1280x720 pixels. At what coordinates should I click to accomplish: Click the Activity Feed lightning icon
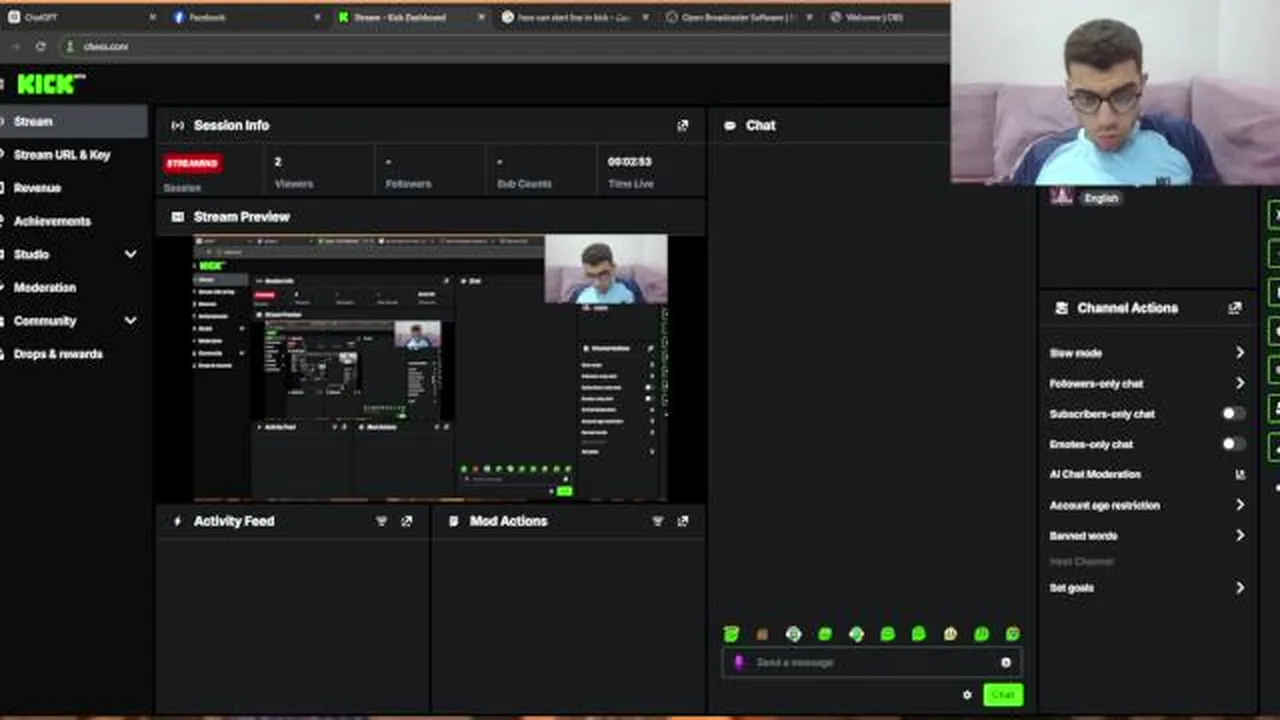[x=177, y=521]
